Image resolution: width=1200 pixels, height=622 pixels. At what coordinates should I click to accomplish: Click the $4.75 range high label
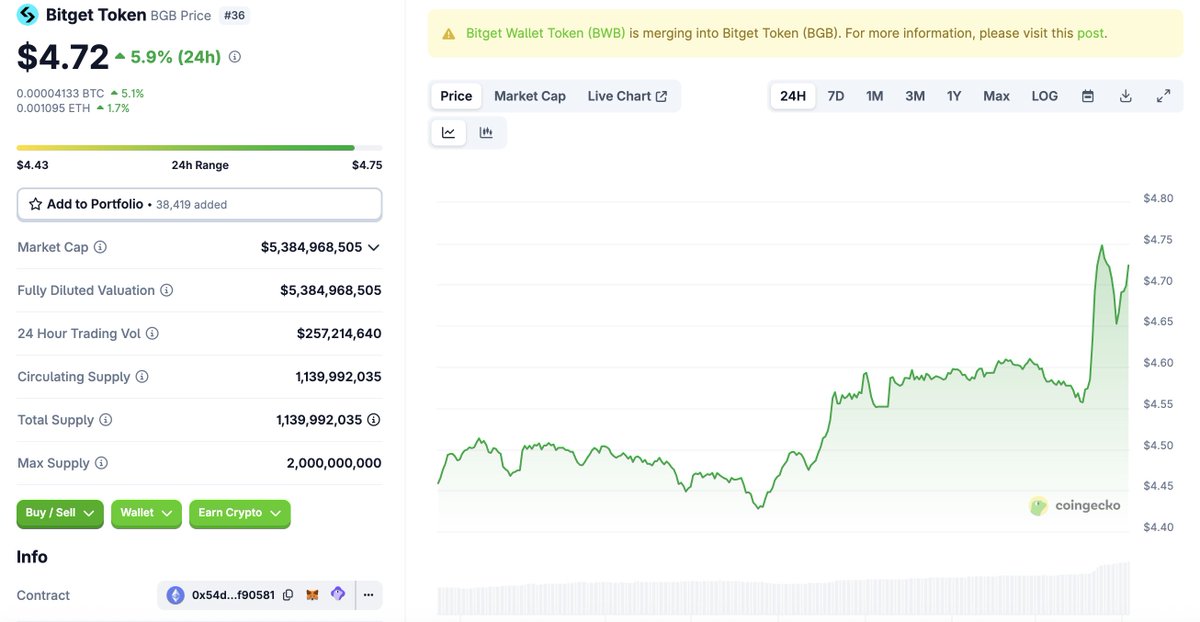(367, 165)
